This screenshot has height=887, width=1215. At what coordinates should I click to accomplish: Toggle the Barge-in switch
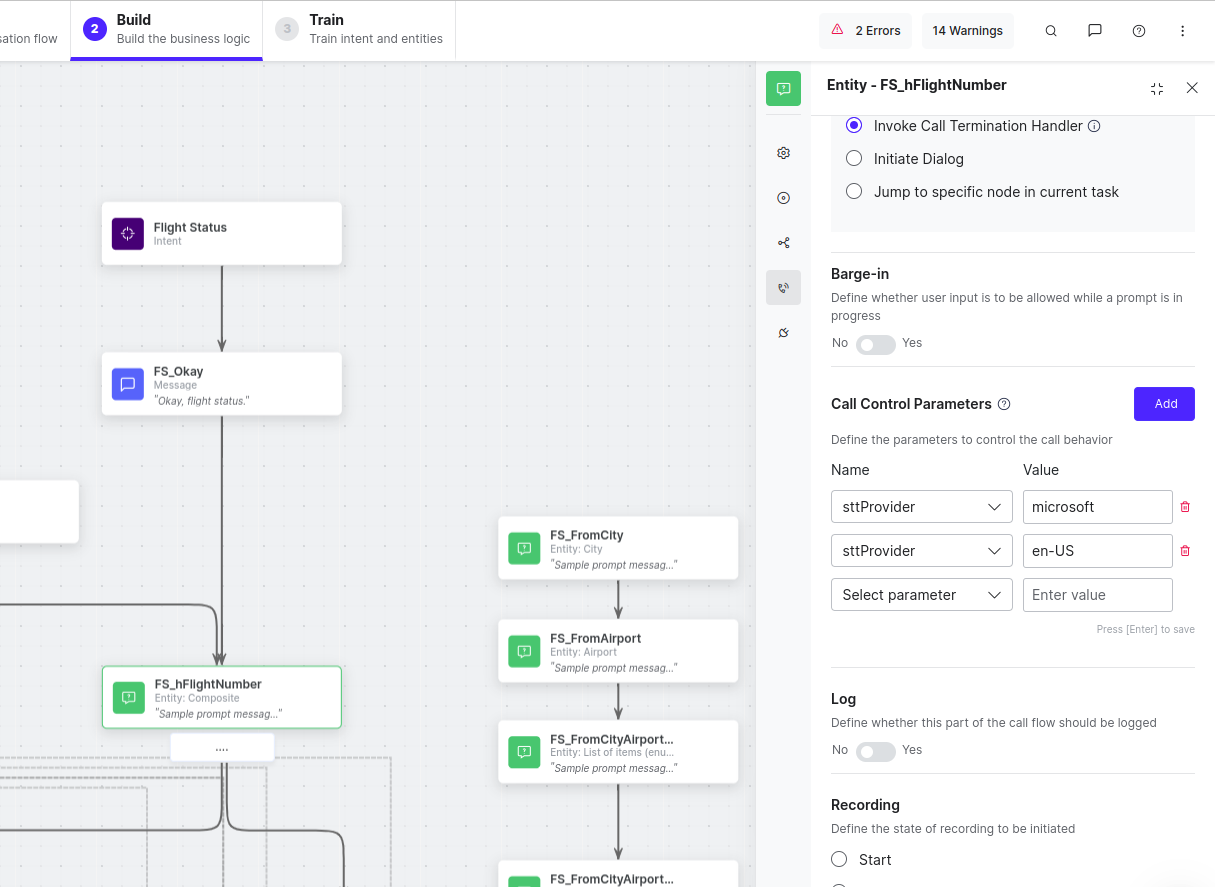875,344
